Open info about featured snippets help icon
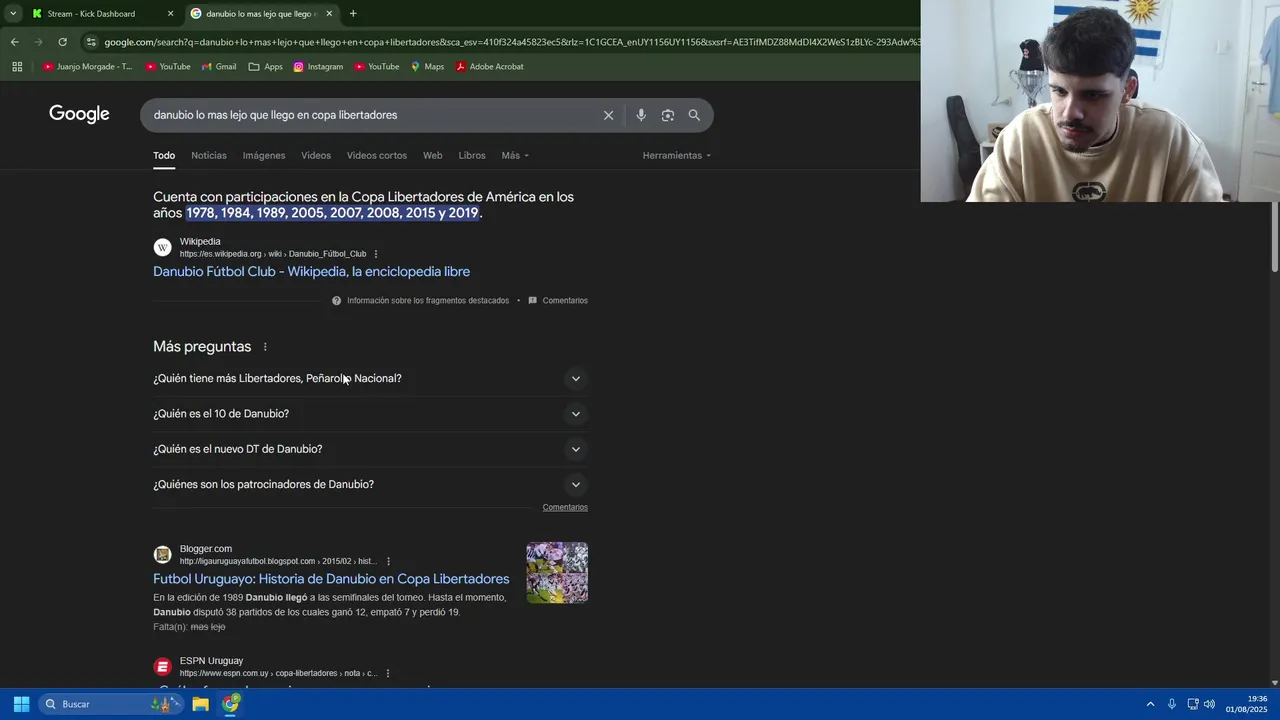Image resolution: width=1280 pixels, height=720 pixels. click(337, 300)
